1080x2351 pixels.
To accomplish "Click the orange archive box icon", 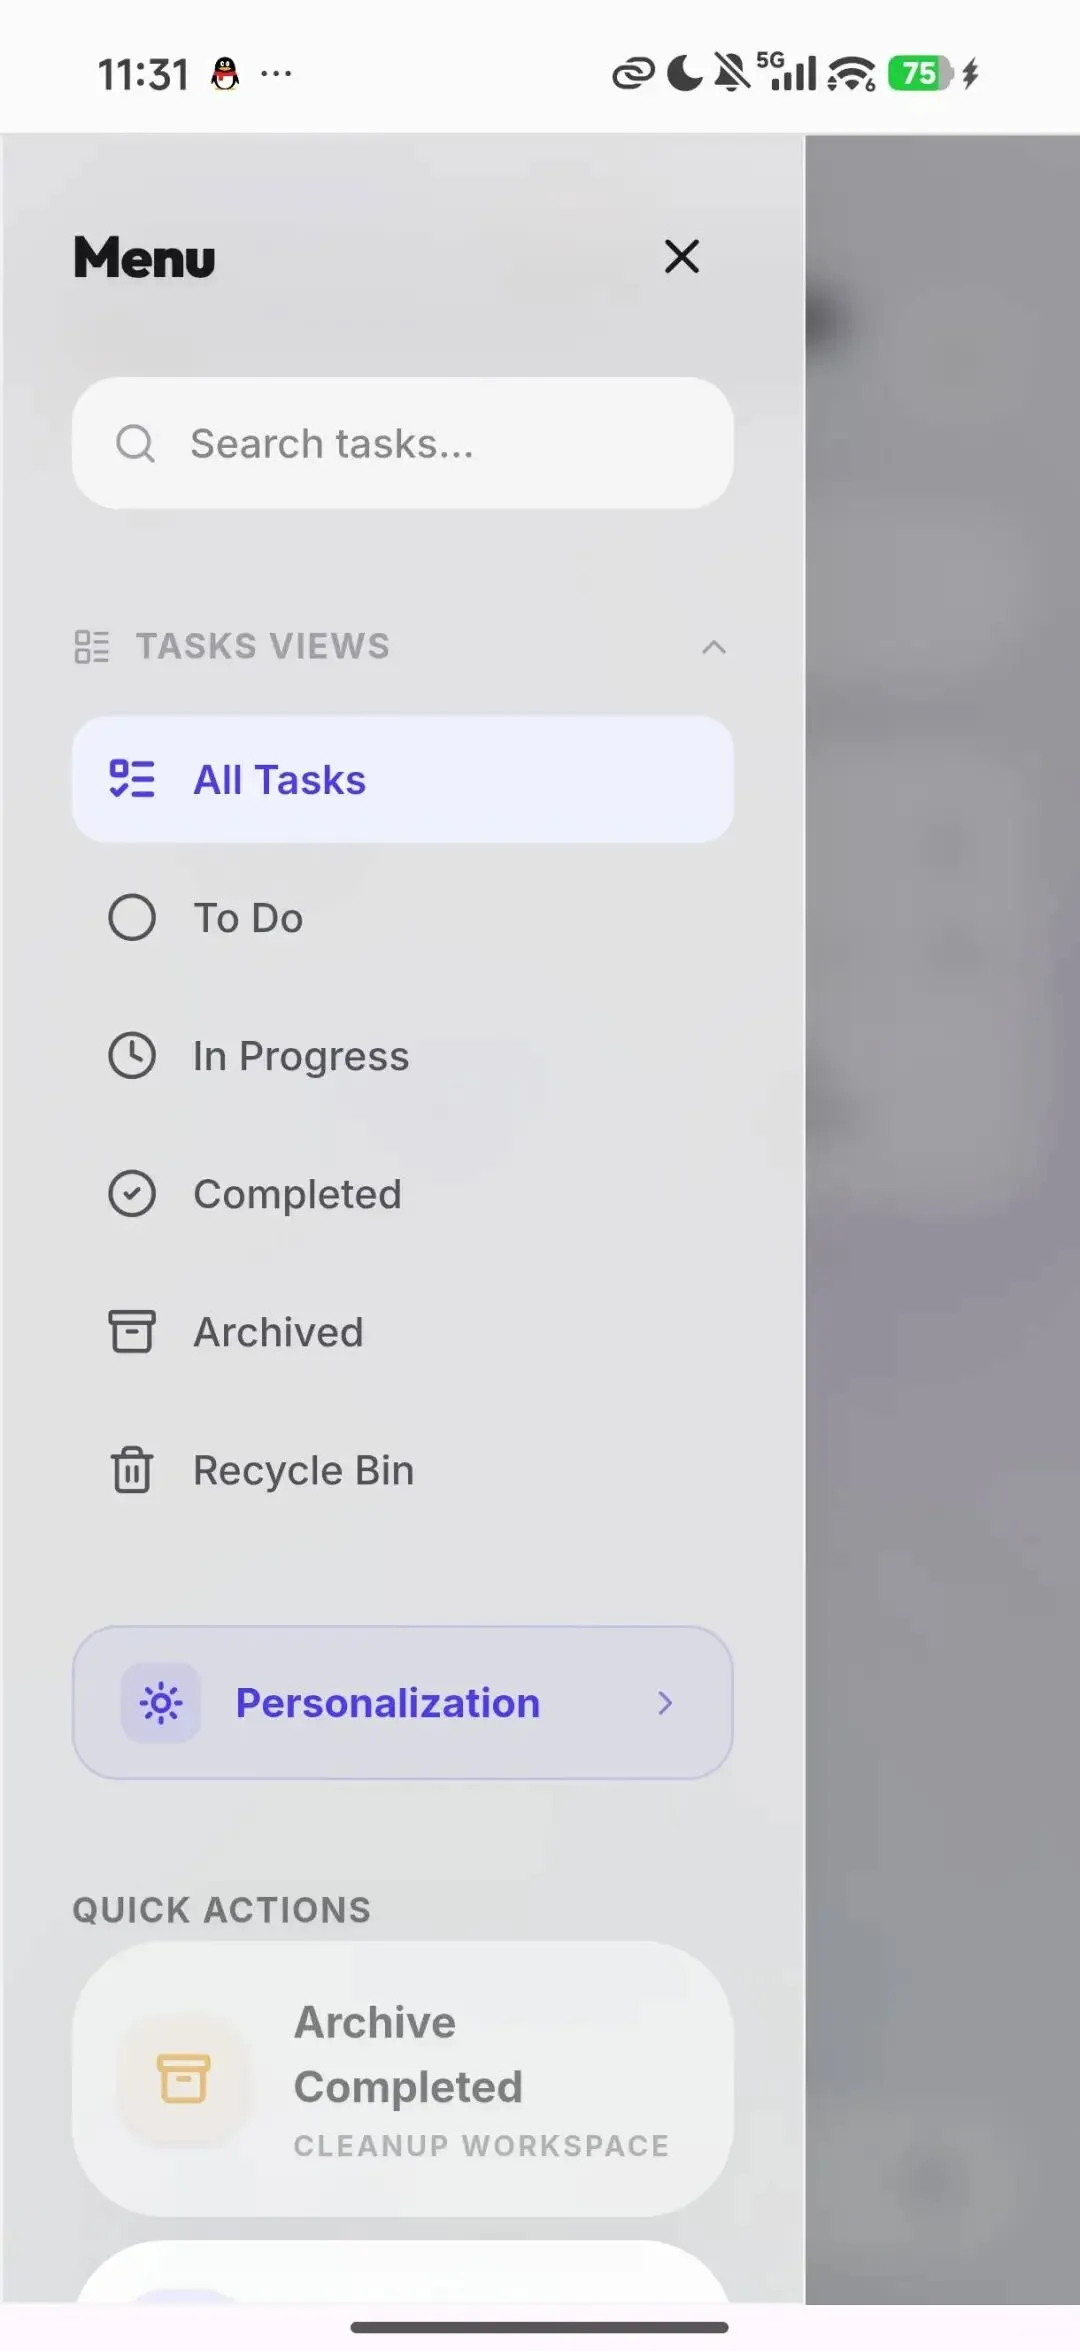I will 184,2078.
